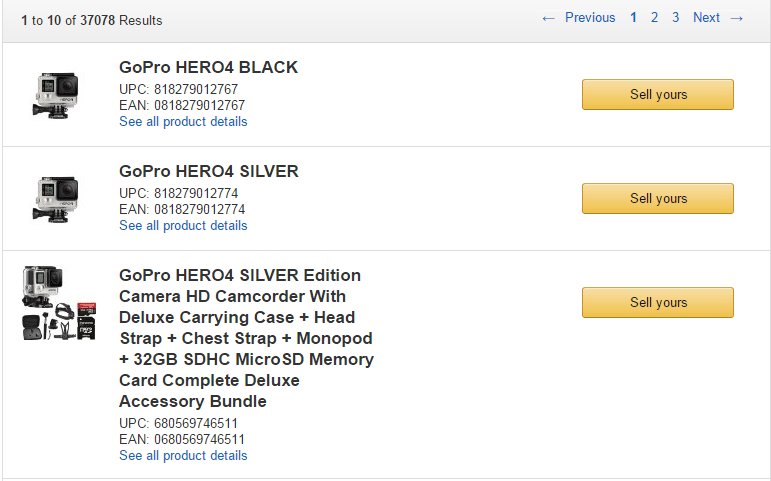Sell yours for the Deluxe Accessory Bundle
Screen dimensions: 771x481
(658, 302)
